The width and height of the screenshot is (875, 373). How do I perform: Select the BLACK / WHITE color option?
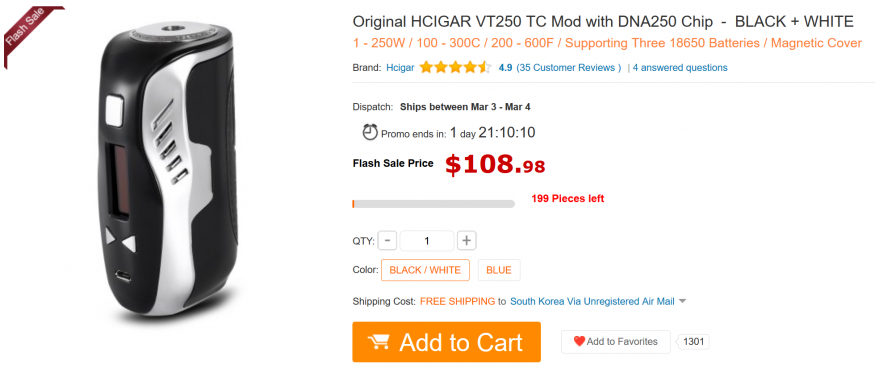(425, 270)
